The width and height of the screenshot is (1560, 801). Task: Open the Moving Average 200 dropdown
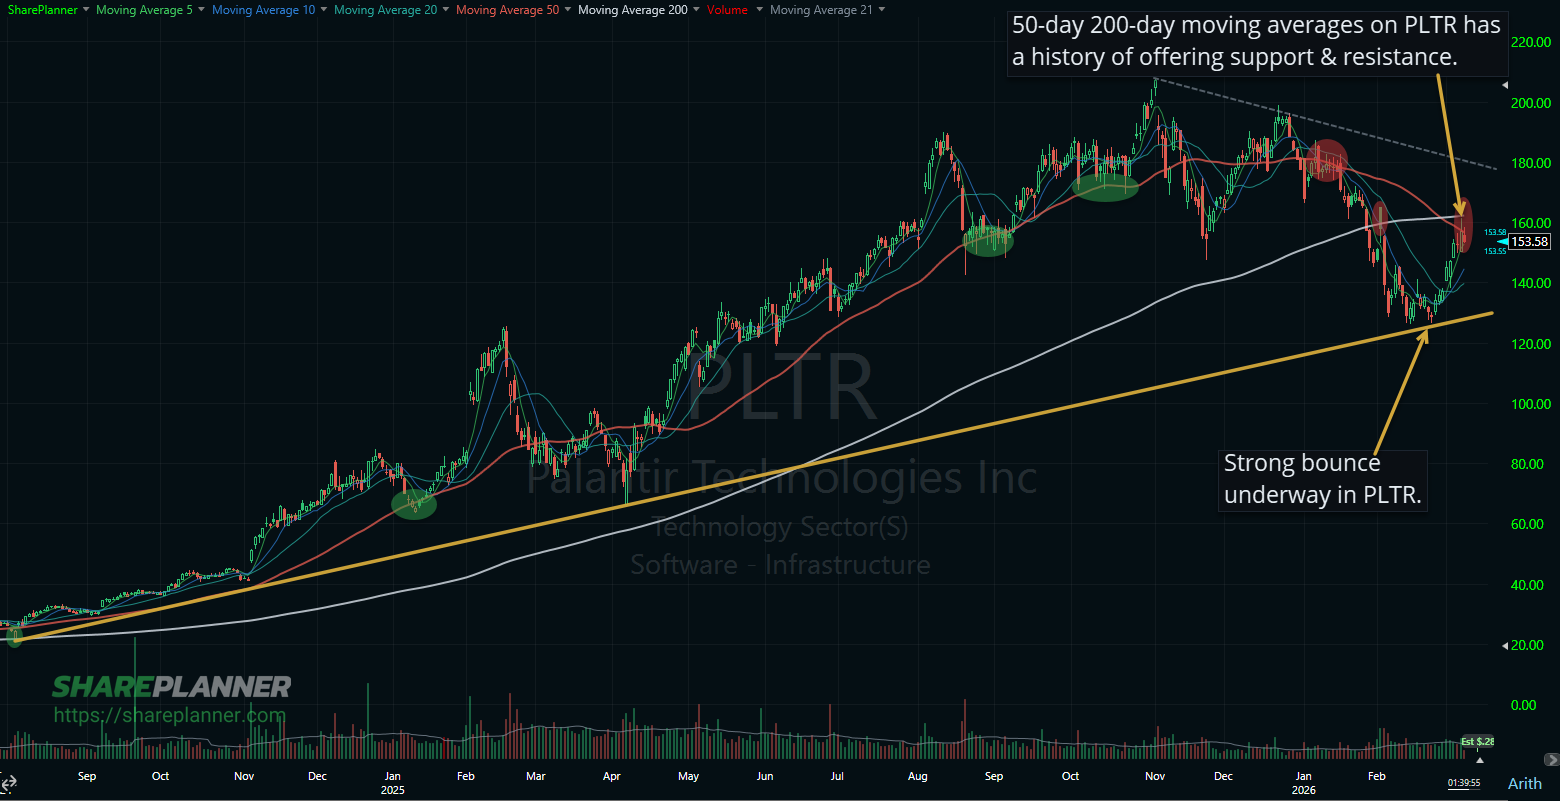[697, 9]
